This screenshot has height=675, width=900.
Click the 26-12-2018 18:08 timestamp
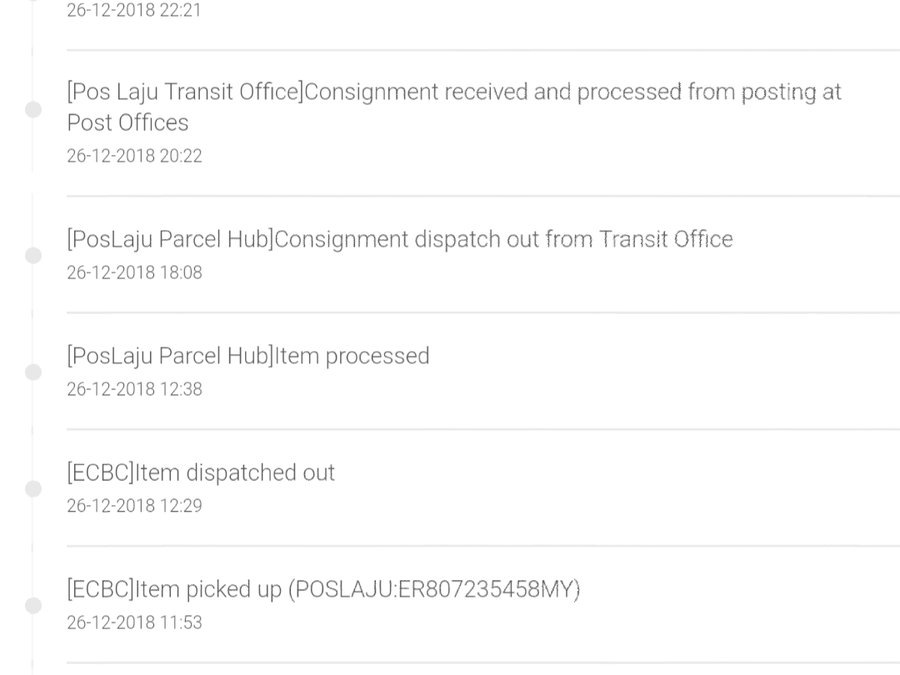134,273
